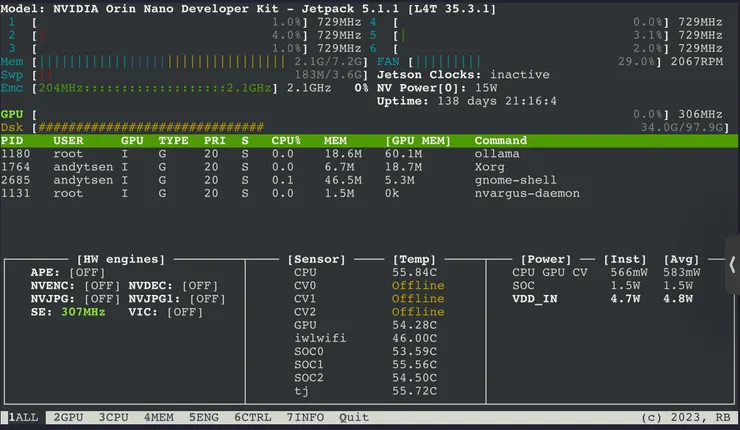Click the iwlwifi temperature 46.00C

(414, 338)
